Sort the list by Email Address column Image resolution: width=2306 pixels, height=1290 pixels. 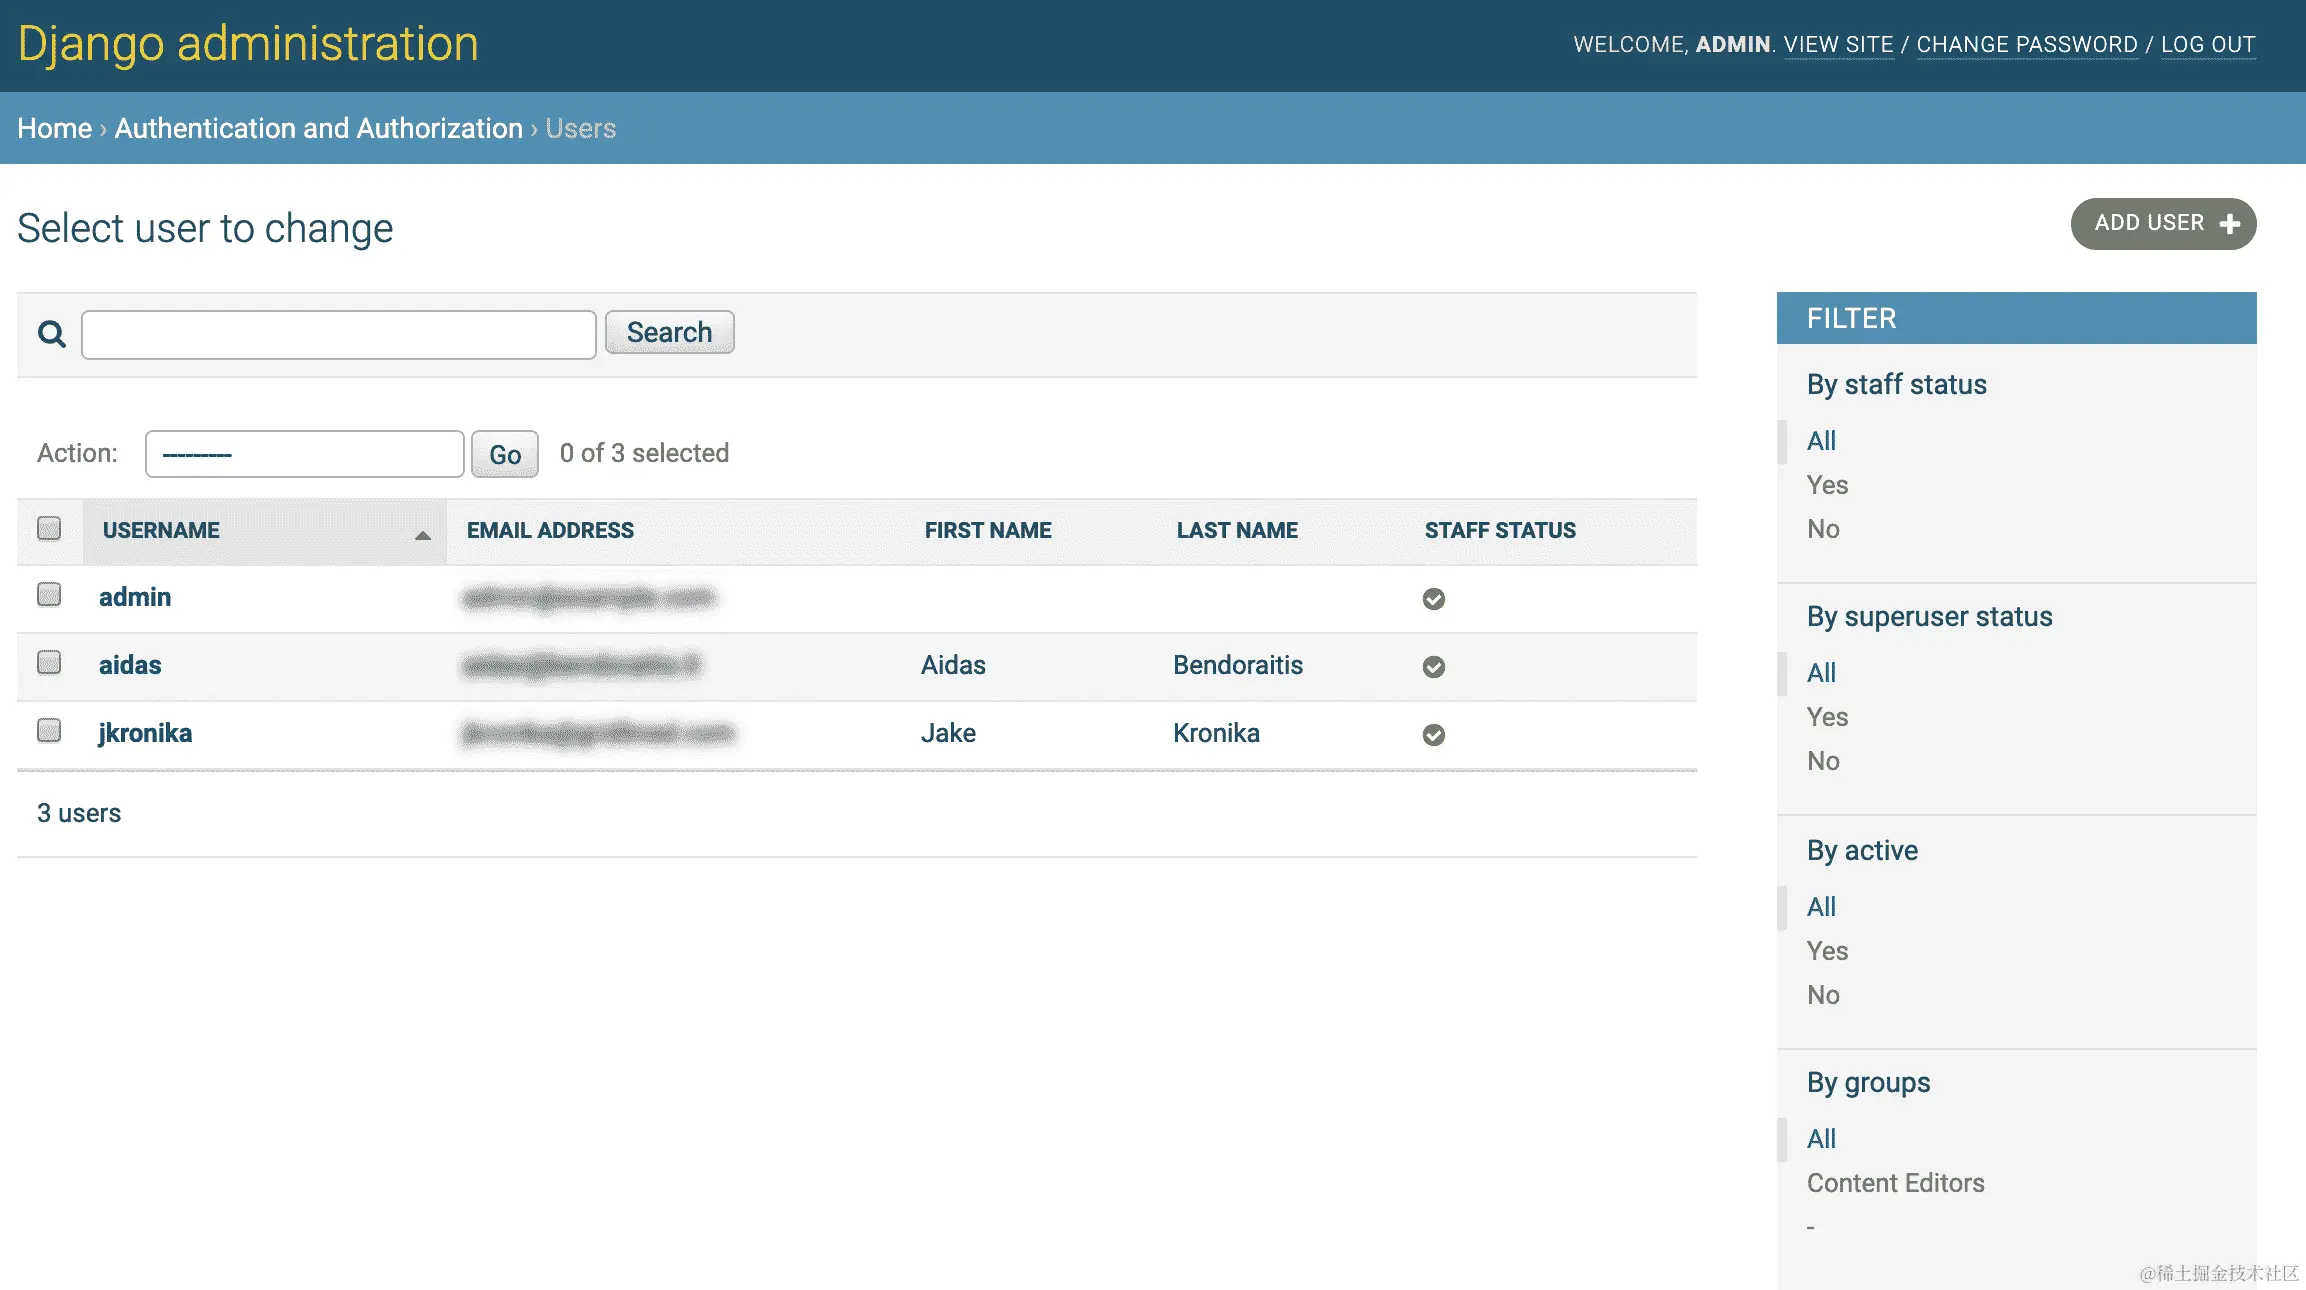click(x=550, y=531)
